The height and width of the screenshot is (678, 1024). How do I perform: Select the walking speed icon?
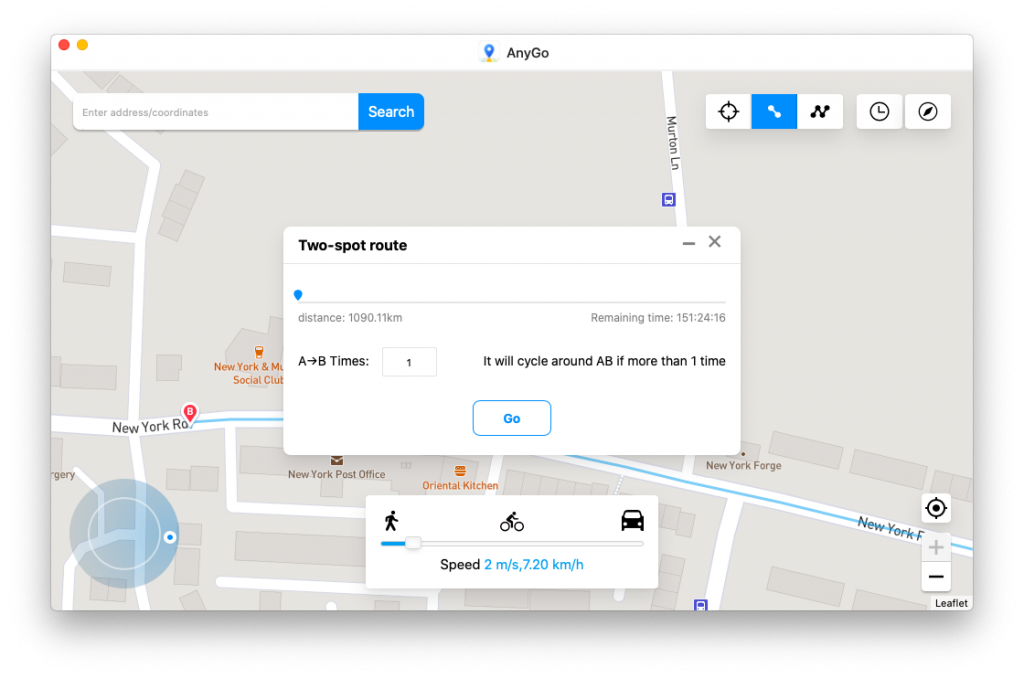pos(393,519)
